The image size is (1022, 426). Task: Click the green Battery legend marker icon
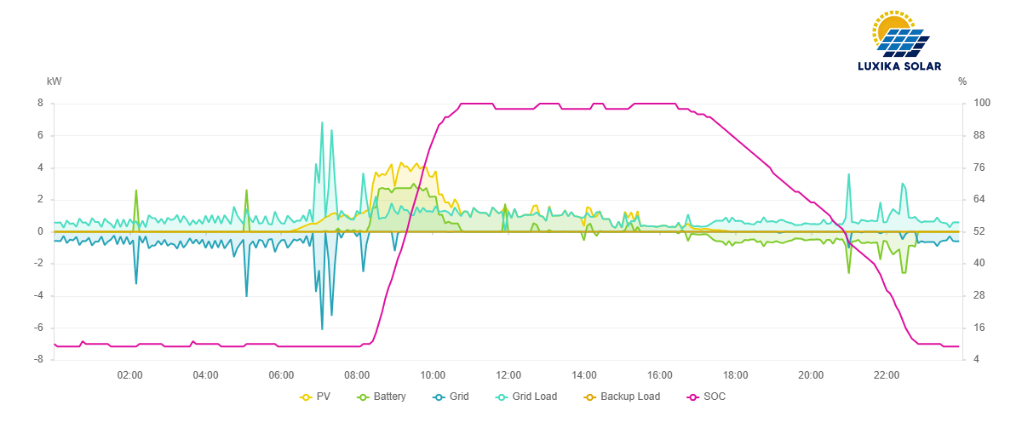point(361,397)
